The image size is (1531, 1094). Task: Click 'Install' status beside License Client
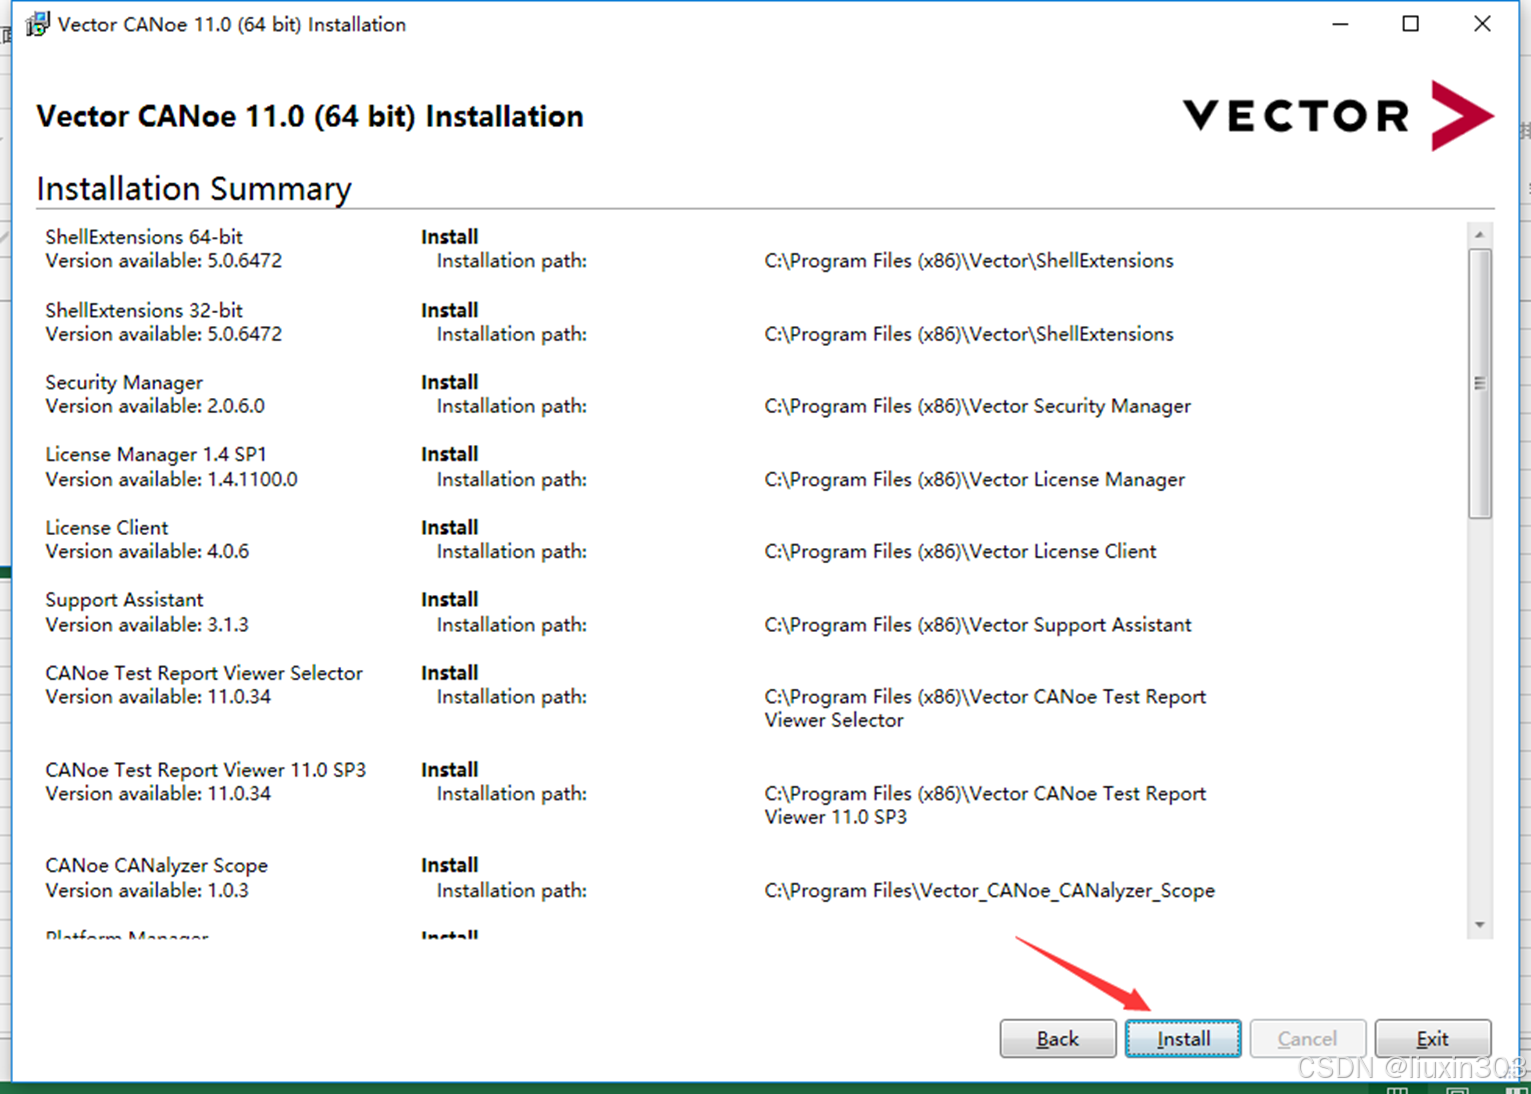point(449,527)
